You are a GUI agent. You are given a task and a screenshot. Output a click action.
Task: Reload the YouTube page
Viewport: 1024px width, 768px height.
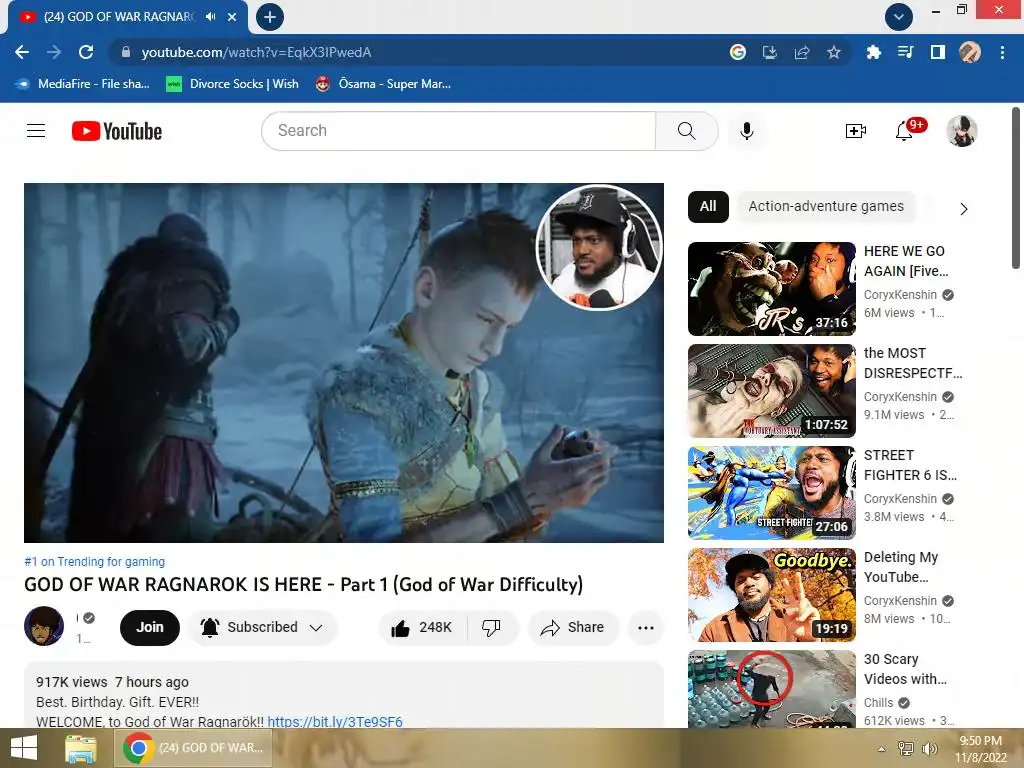[86, 52]
